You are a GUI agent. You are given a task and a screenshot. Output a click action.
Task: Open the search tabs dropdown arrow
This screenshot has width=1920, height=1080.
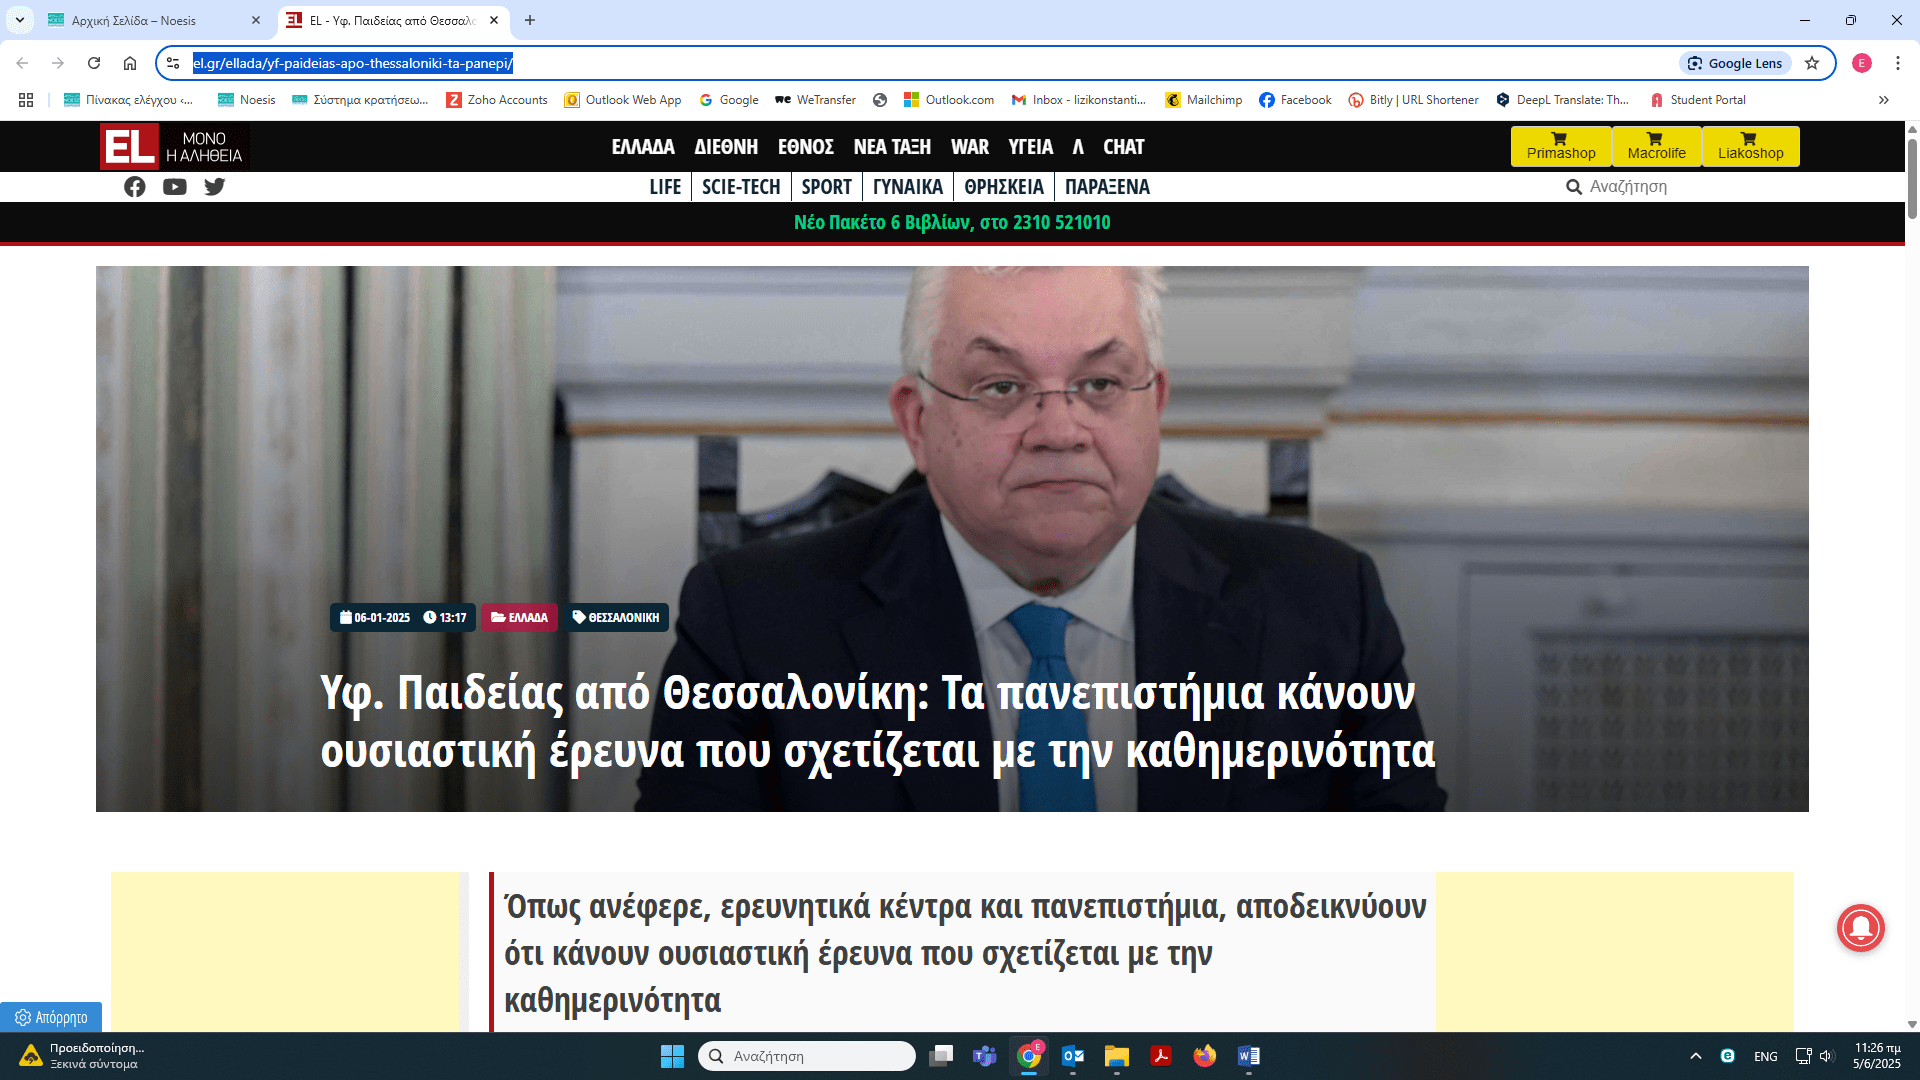click(19, 20)
